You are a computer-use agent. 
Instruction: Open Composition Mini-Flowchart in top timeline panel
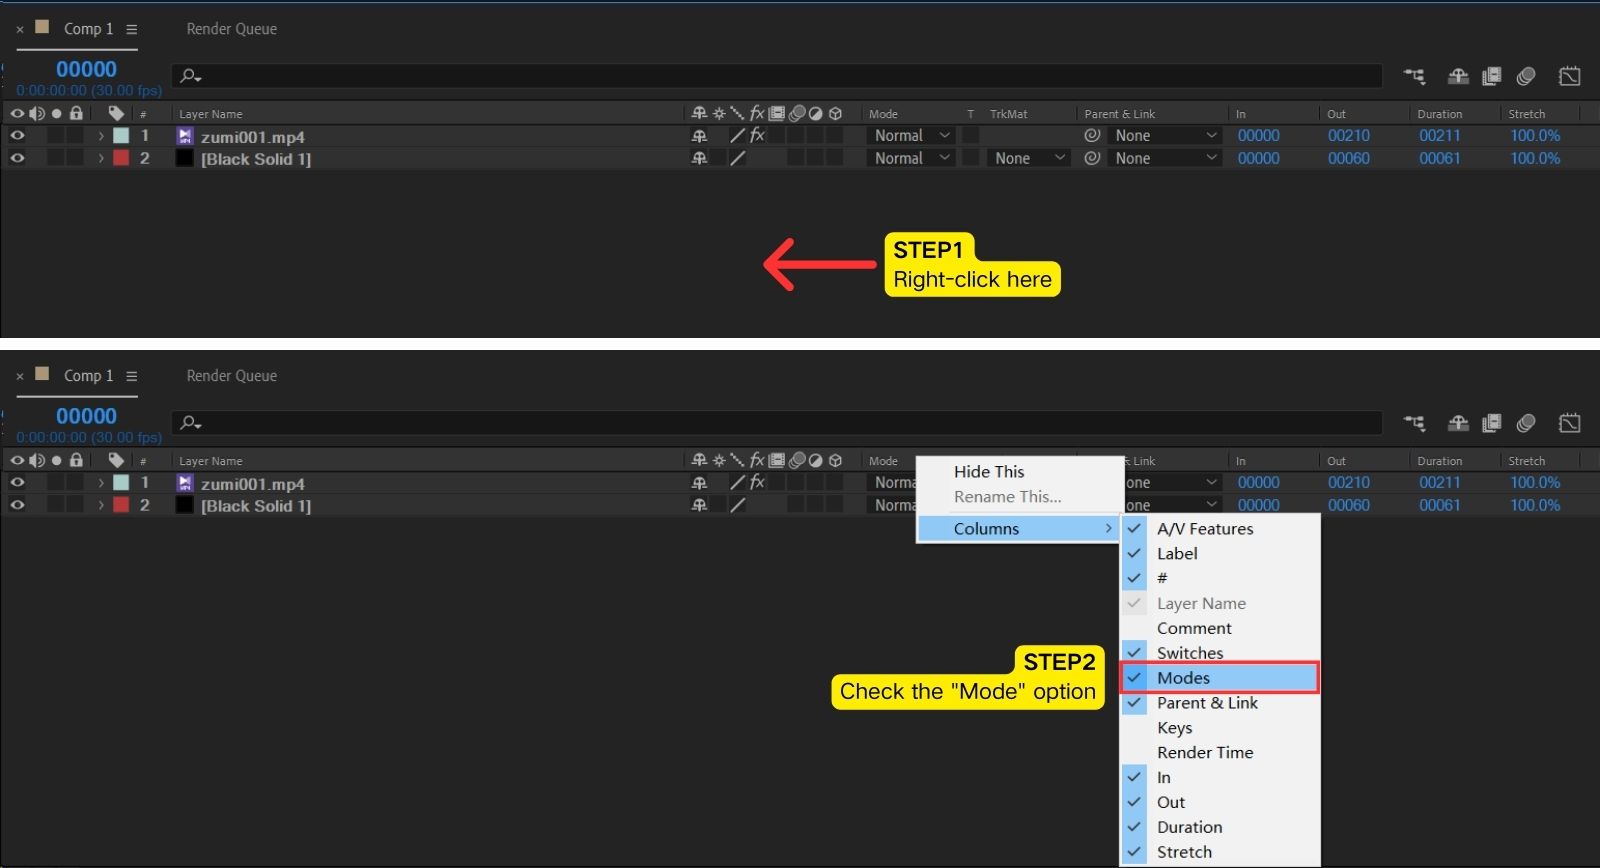coord(1414,76)
